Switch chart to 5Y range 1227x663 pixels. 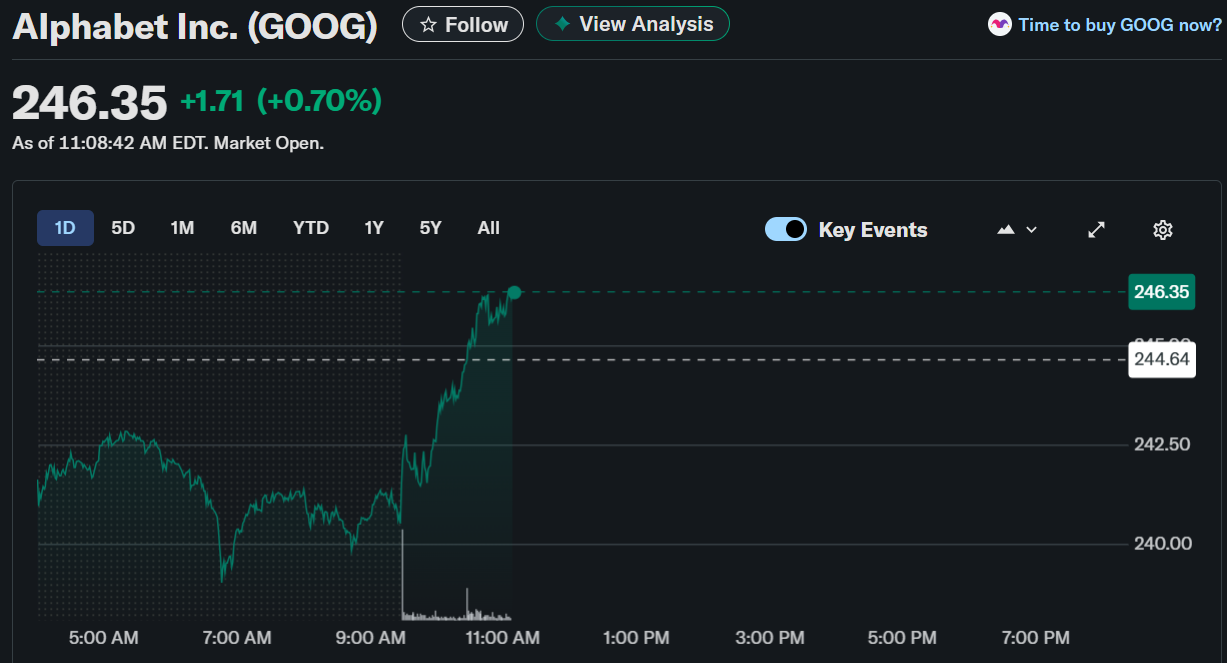430,228
